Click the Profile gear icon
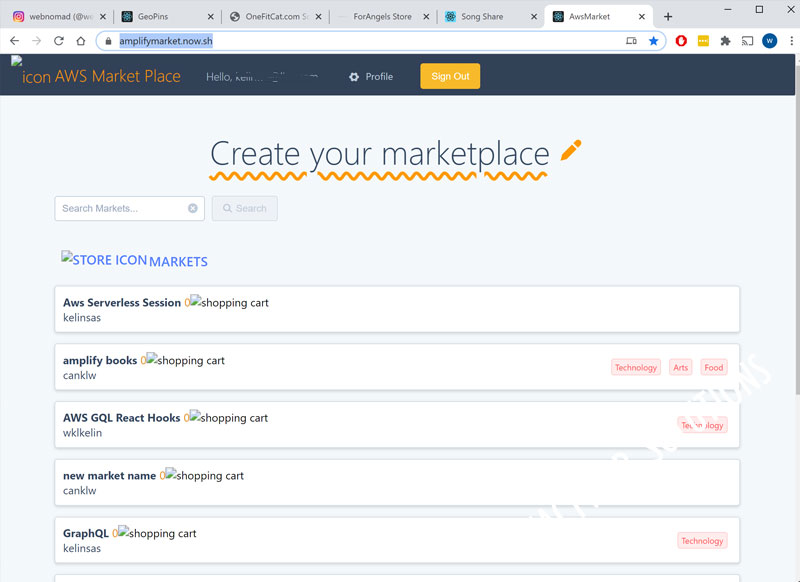 pos(354,77)
